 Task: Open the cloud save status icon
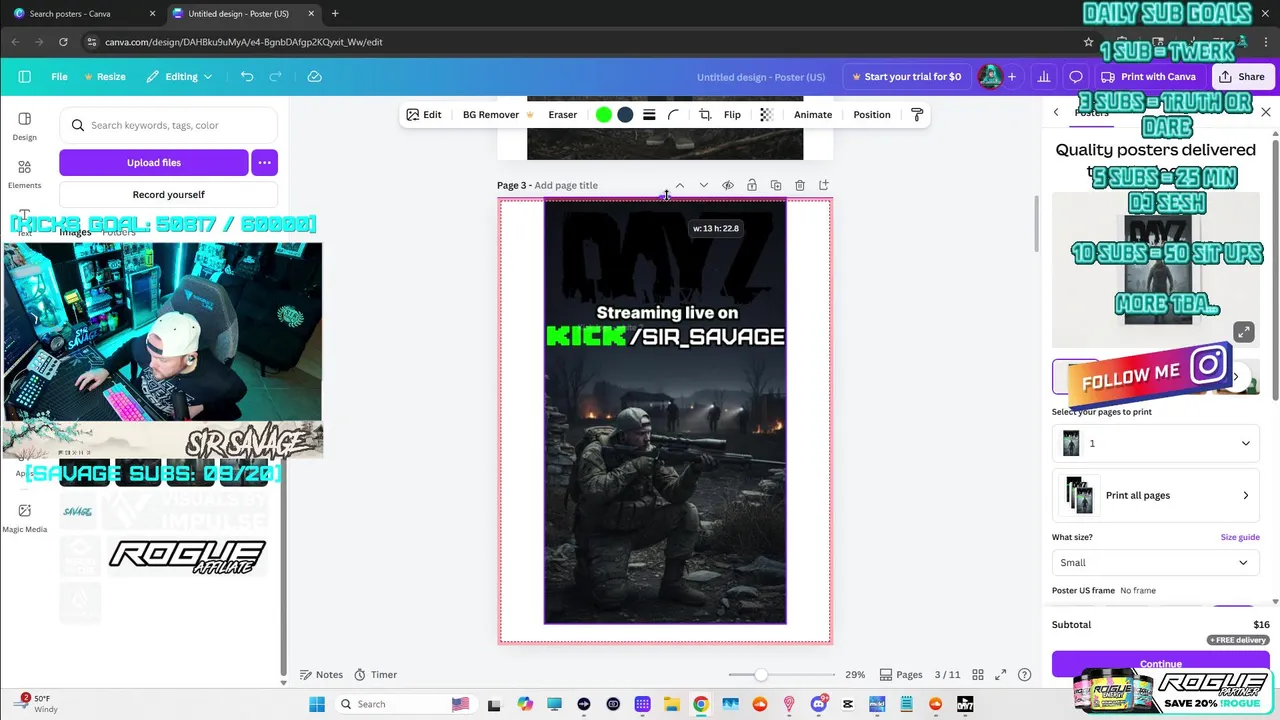pos(314,76)
